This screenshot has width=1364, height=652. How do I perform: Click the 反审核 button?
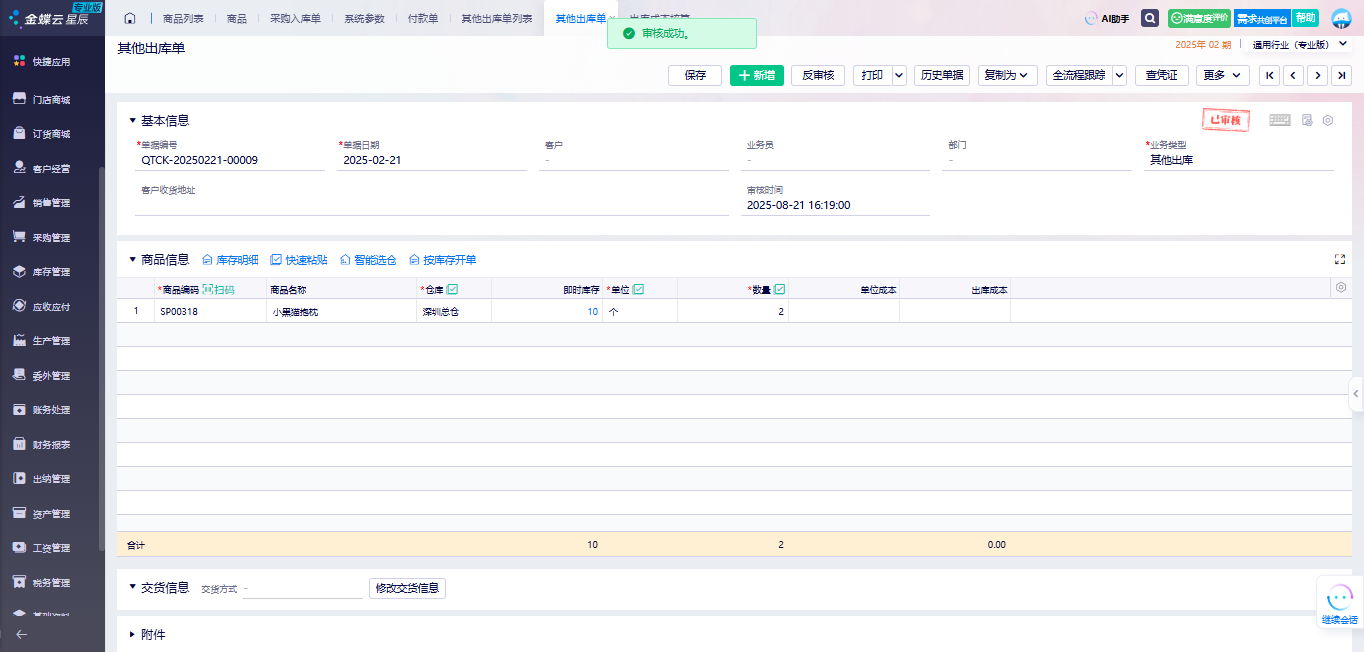tap(818, 75)
